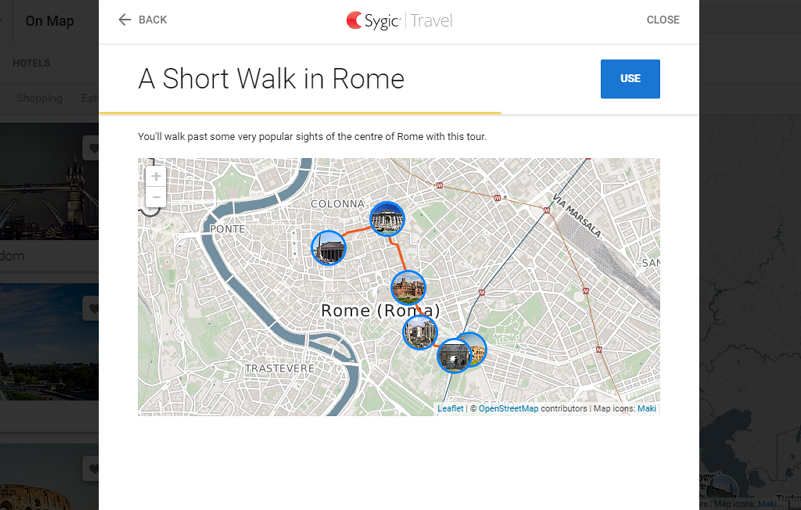The image size is (801, 510).
Task: Click the back arrow icon
Action: point(125,20)
